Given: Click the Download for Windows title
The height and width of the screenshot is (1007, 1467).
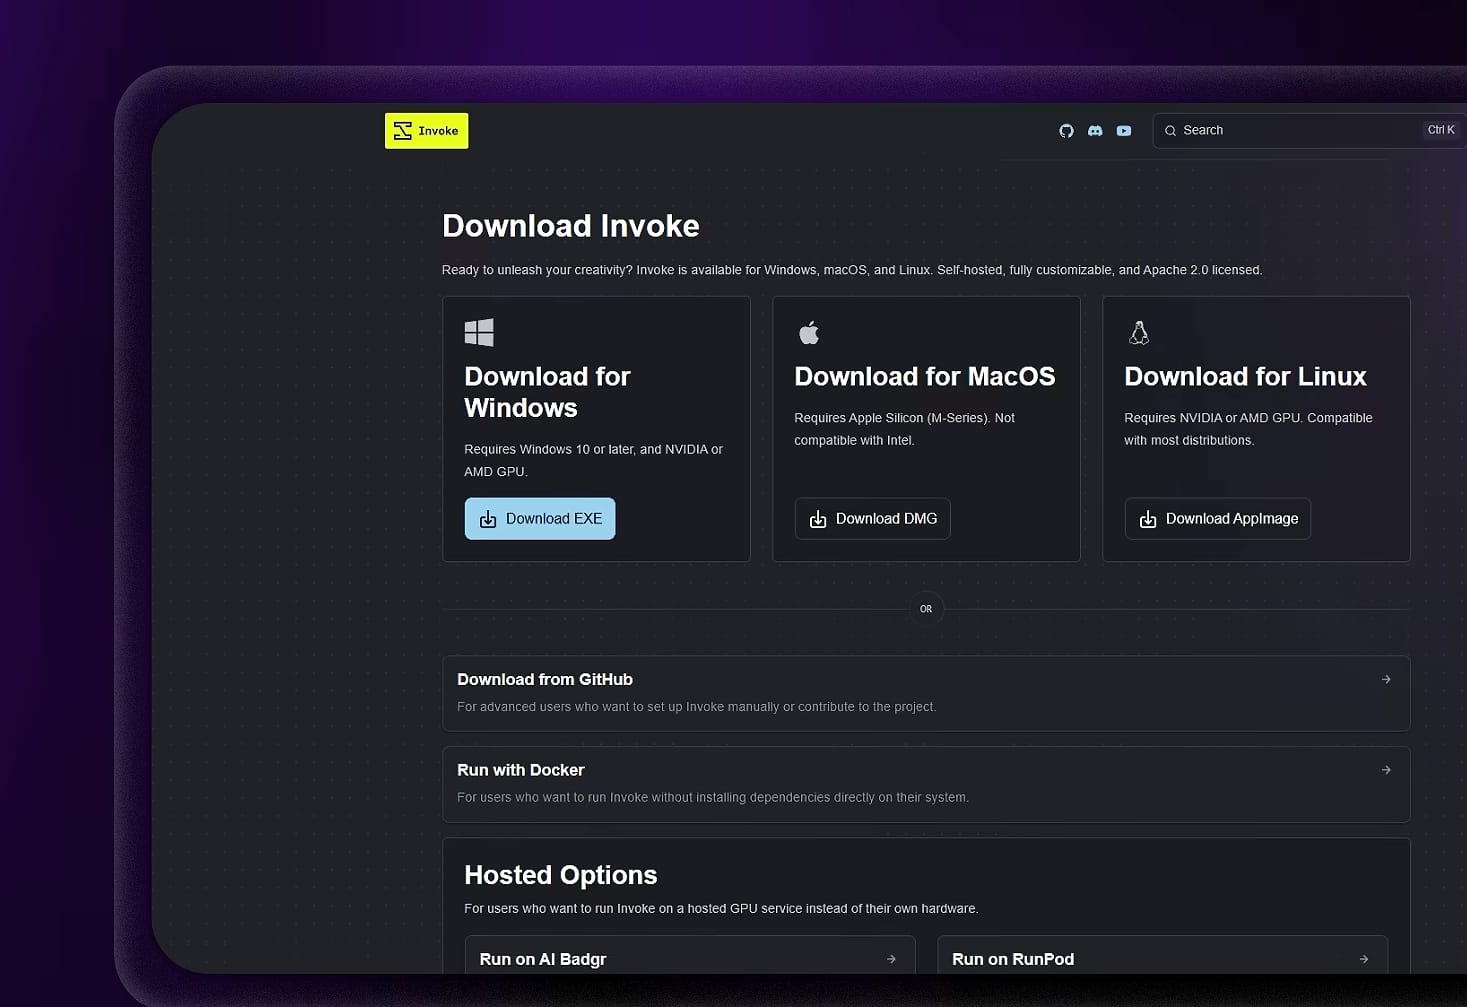Looking at the screenshot, I should [547, 392].
